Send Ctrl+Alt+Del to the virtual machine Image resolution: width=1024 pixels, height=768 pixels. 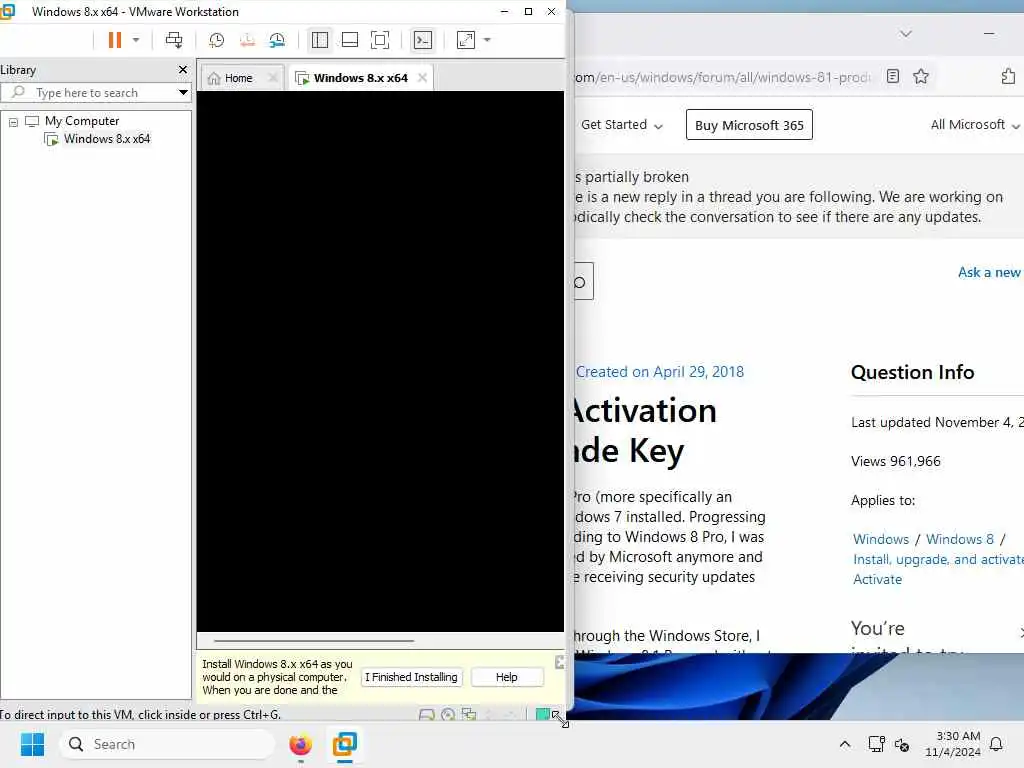[x=174, y=40]
